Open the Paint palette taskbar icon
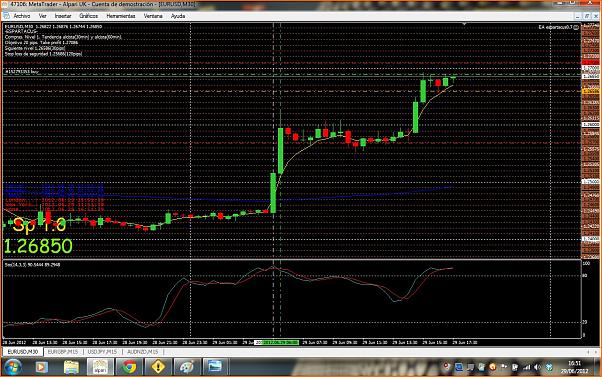Screen dimensions: 602x377 click(x=187, y=367)
